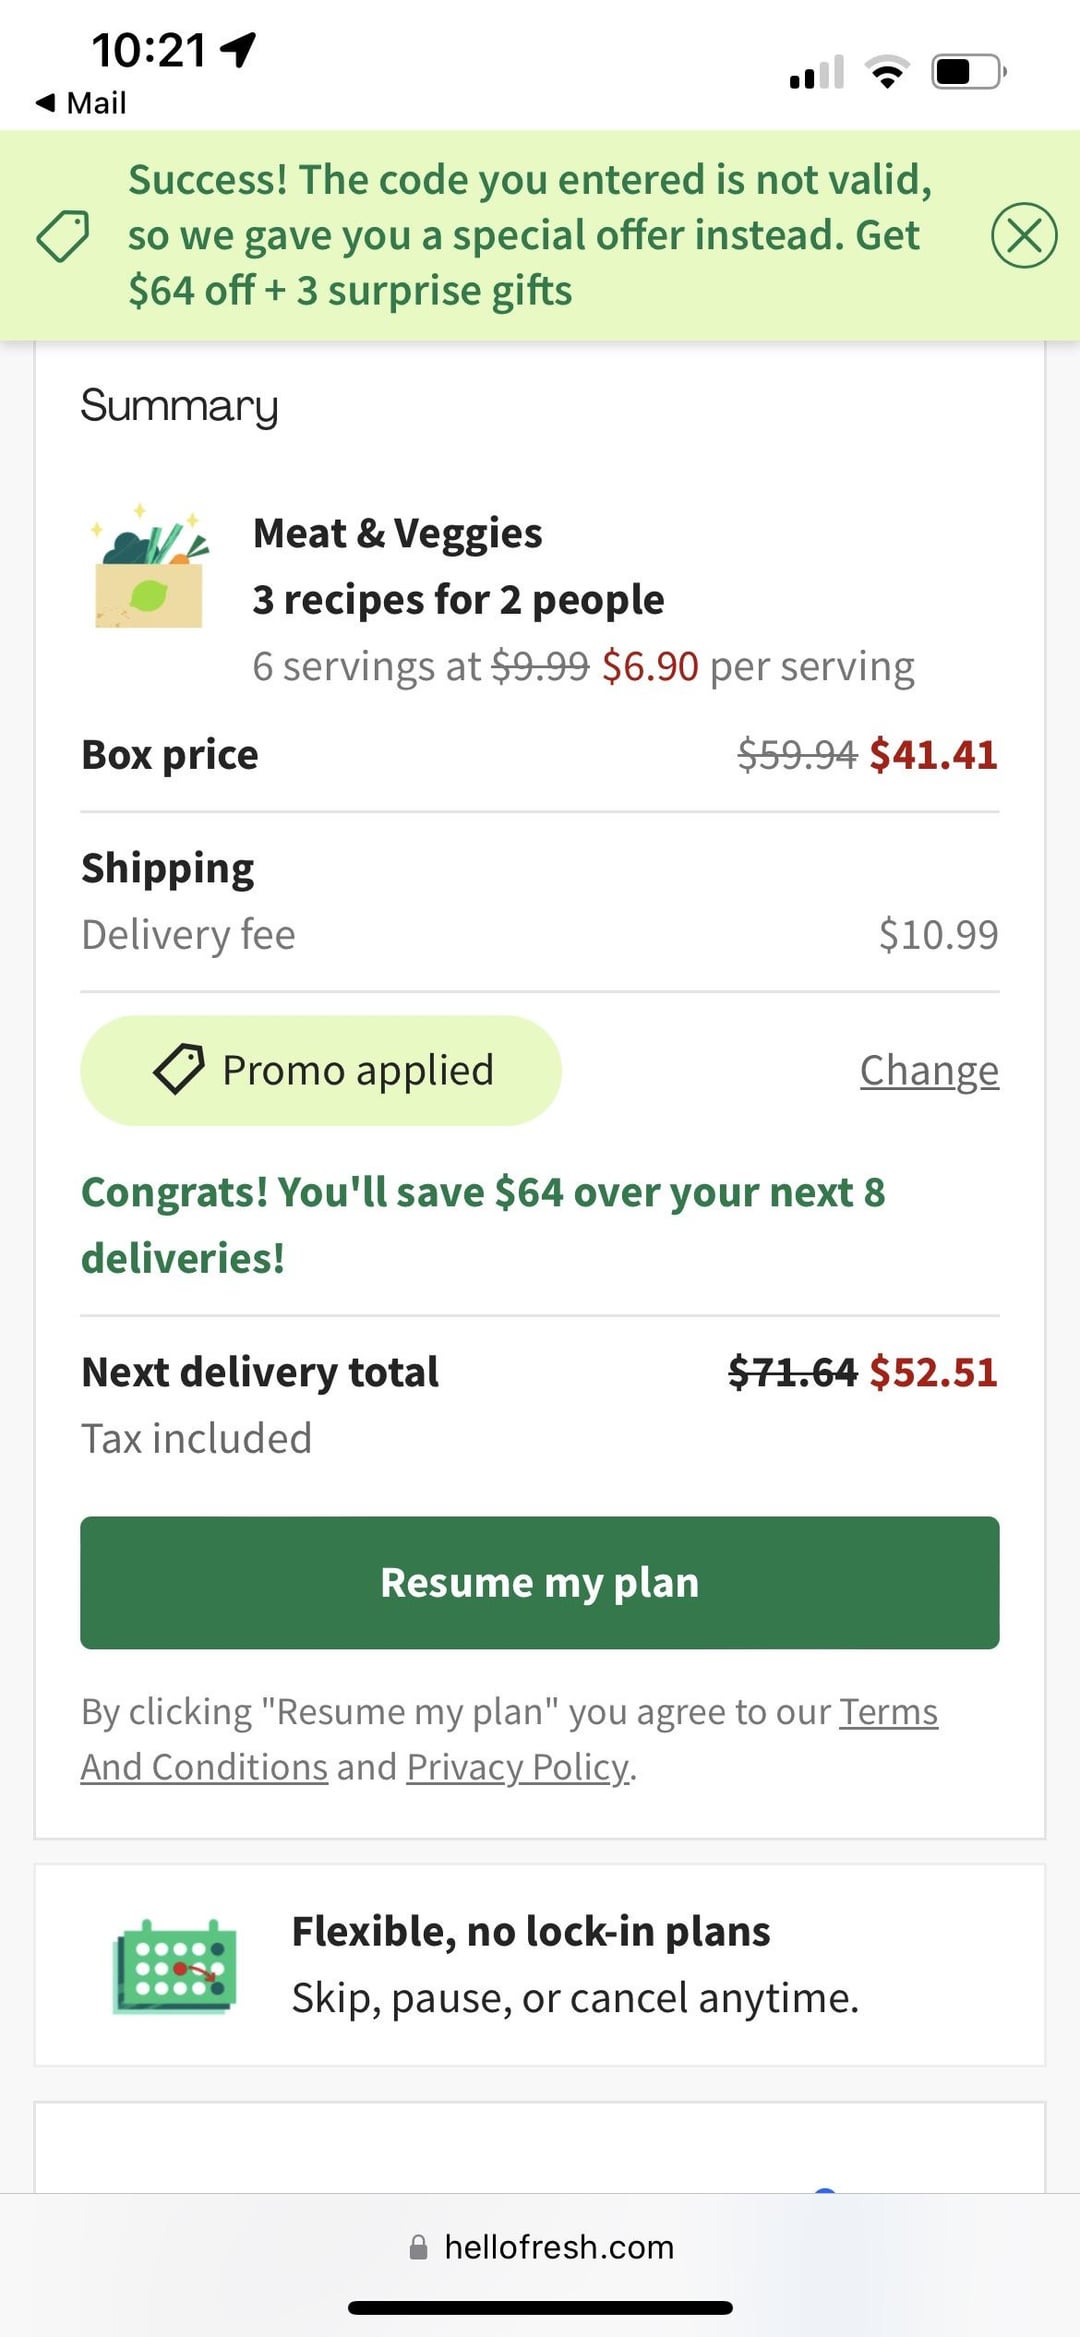1080x2337 pixels.
Task: Change the applied promo code
Action: pos(928,1070)
